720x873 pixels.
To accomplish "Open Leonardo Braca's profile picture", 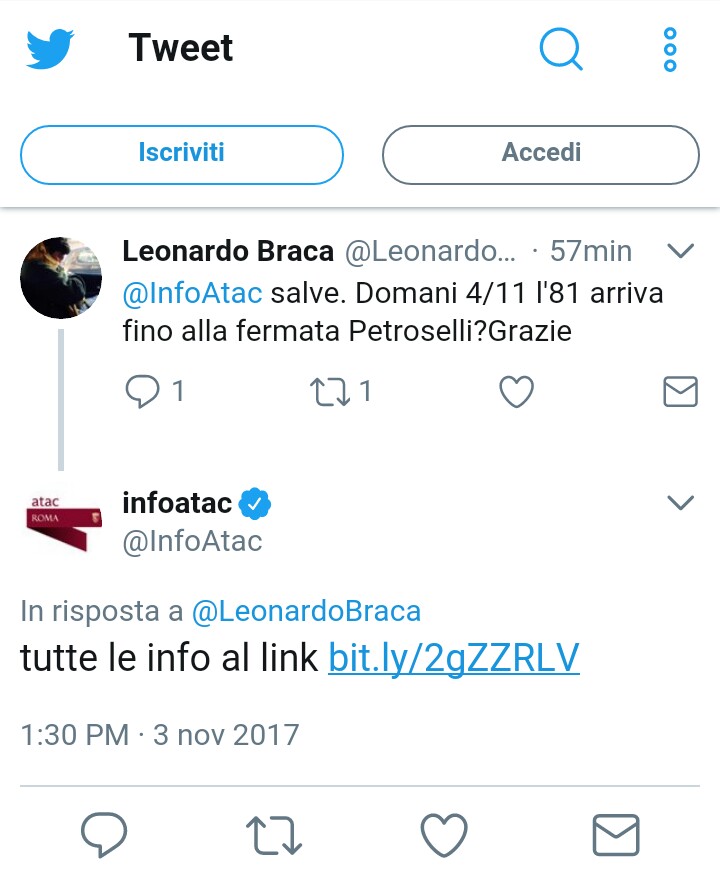I will 60,278.
